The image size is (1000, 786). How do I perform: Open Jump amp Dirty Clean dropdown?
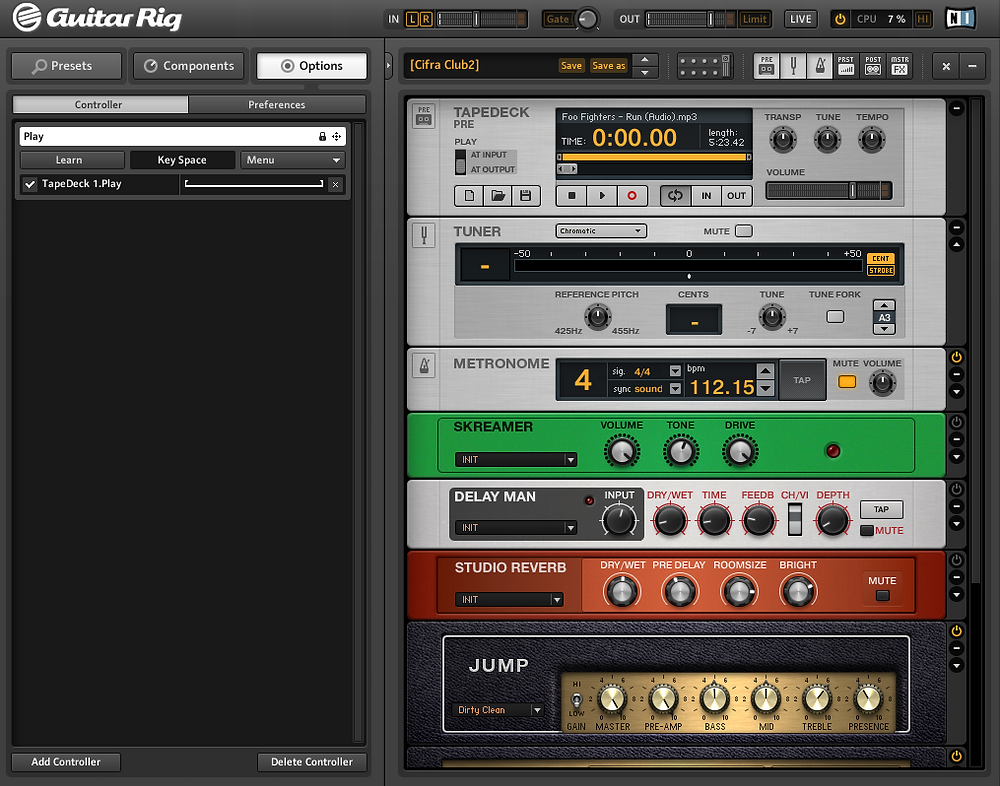pos(499,709)
